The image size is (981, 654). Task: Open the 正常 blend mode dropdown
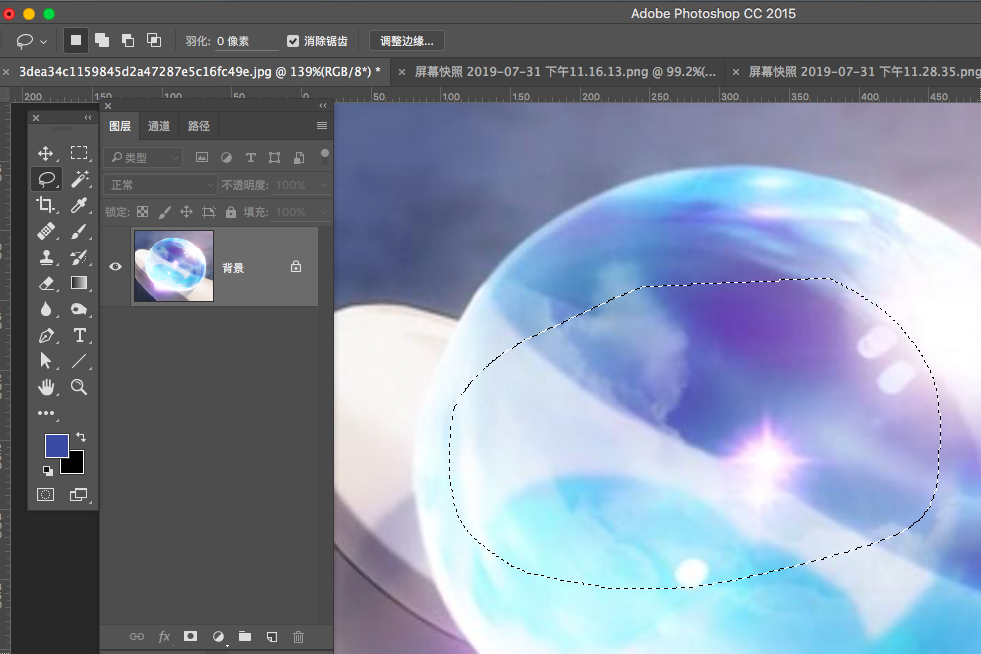point(160,185)
